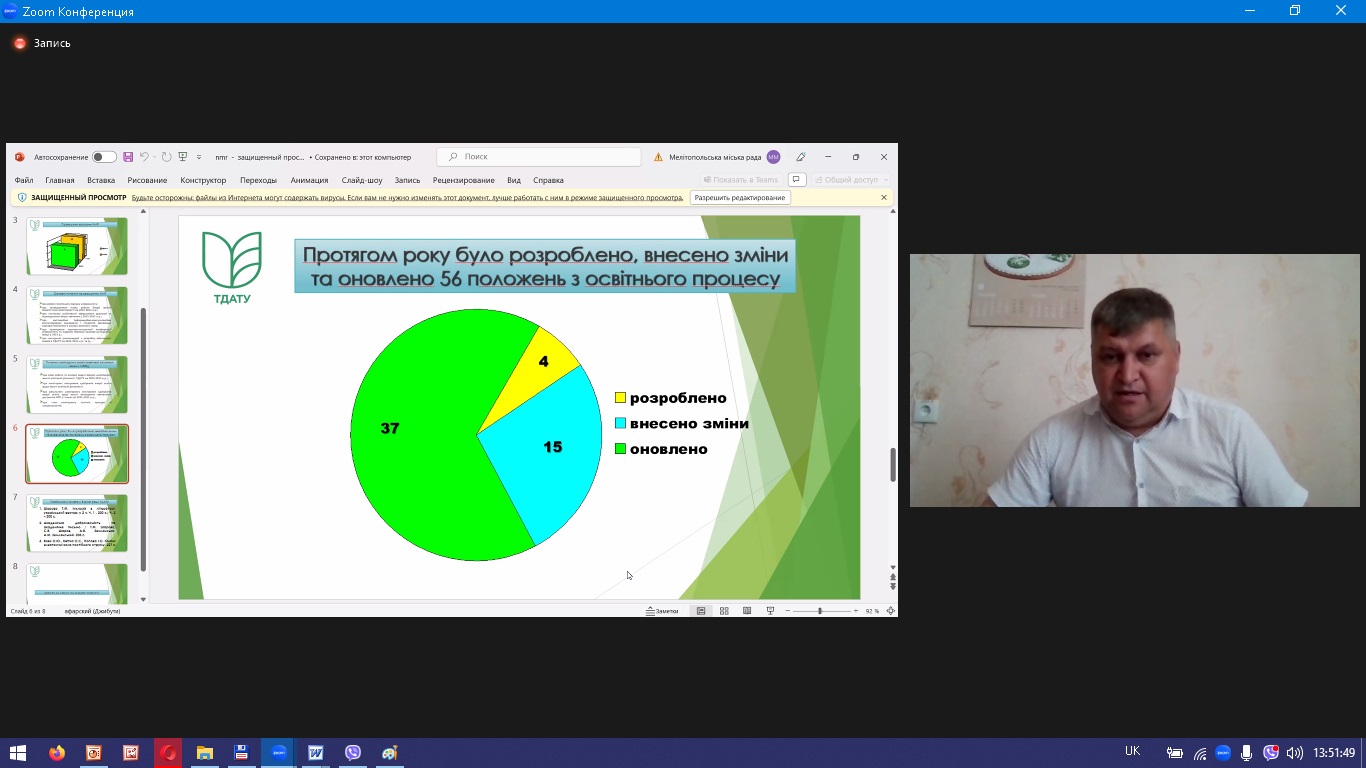
Task: Open File Explorer from the taskbar
Action: 205,753
